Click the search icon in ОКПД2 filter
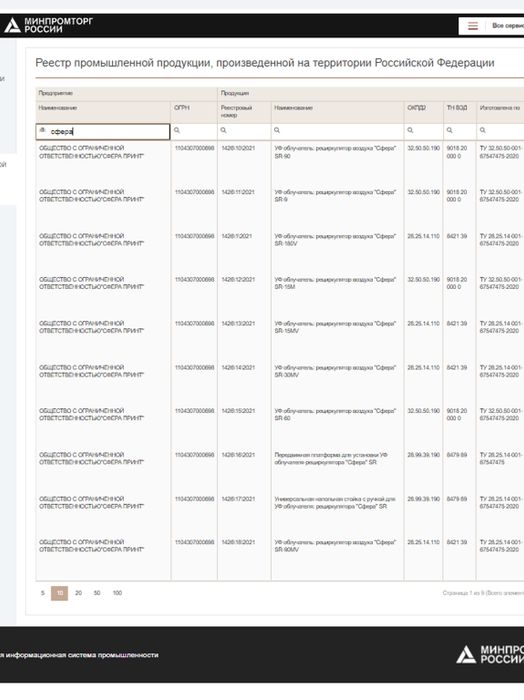 (x=410, y=130)
